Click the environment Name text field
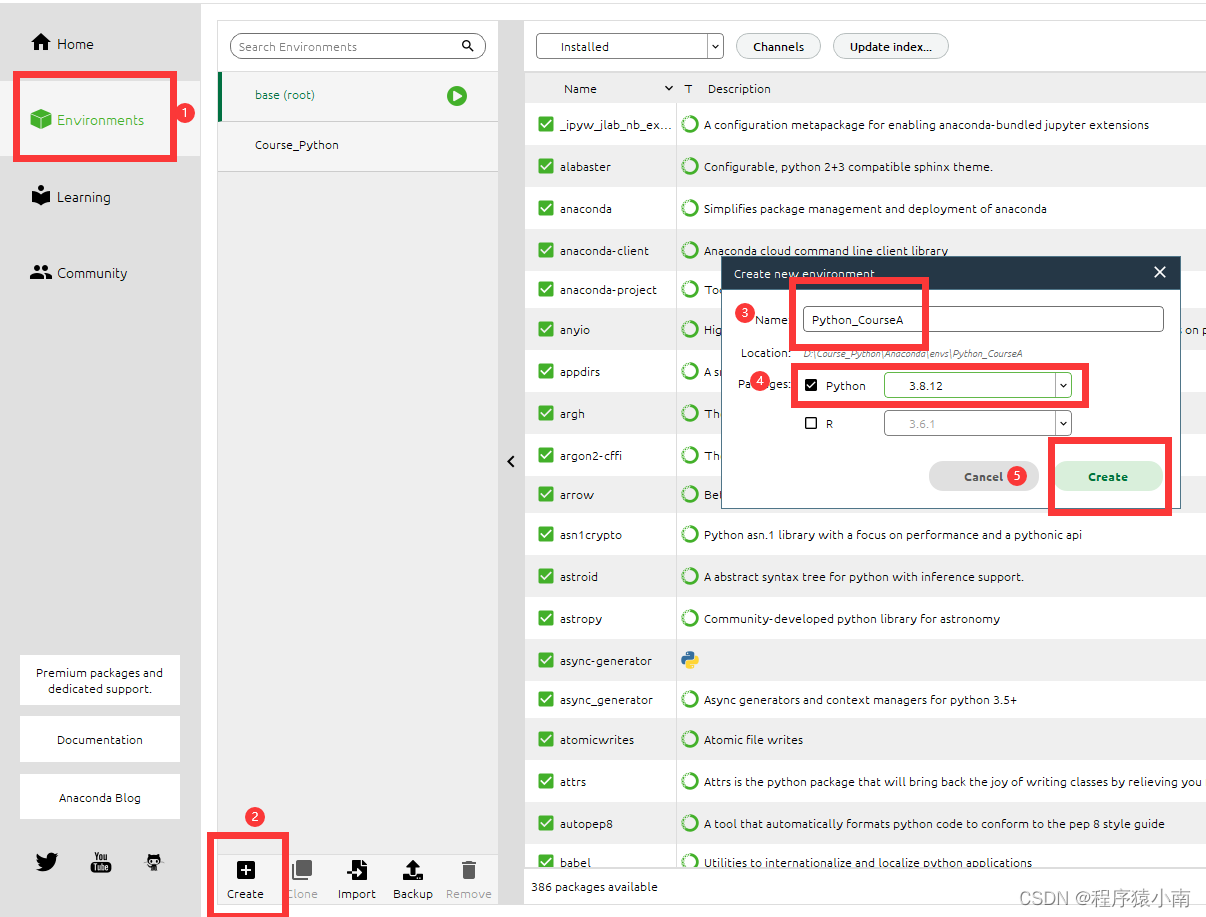This screenshot has width=1206, height=917. pos(983,319)
